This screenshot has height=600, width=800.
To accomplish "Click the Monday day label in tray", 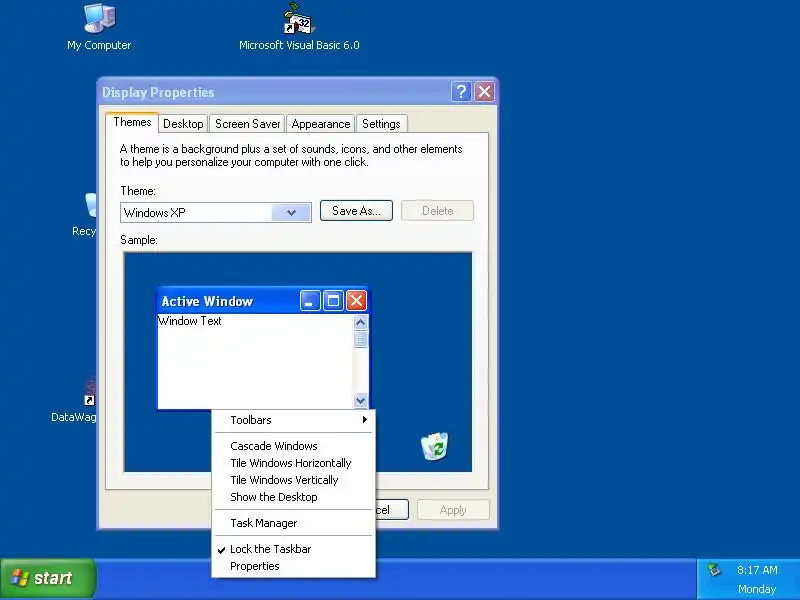I will pos(757,589).
